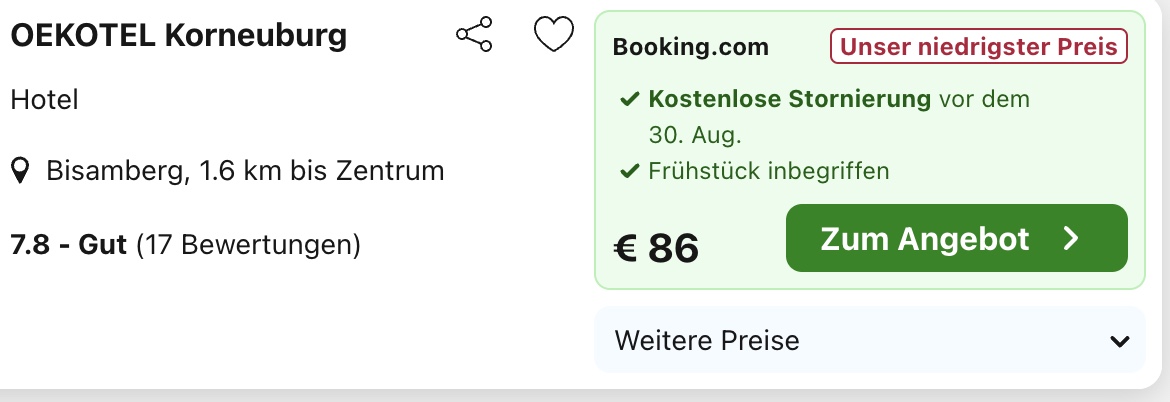Expand the Weitere Preise section
The width and height of the screenshot is (1170, 402).
(x=870, y=340)
